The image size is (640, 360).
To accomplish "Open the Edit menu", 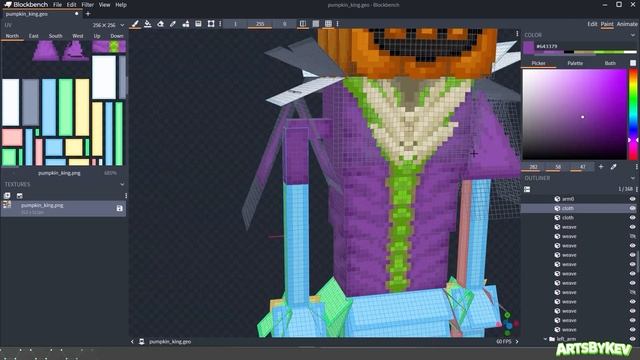I will point(71,4).
